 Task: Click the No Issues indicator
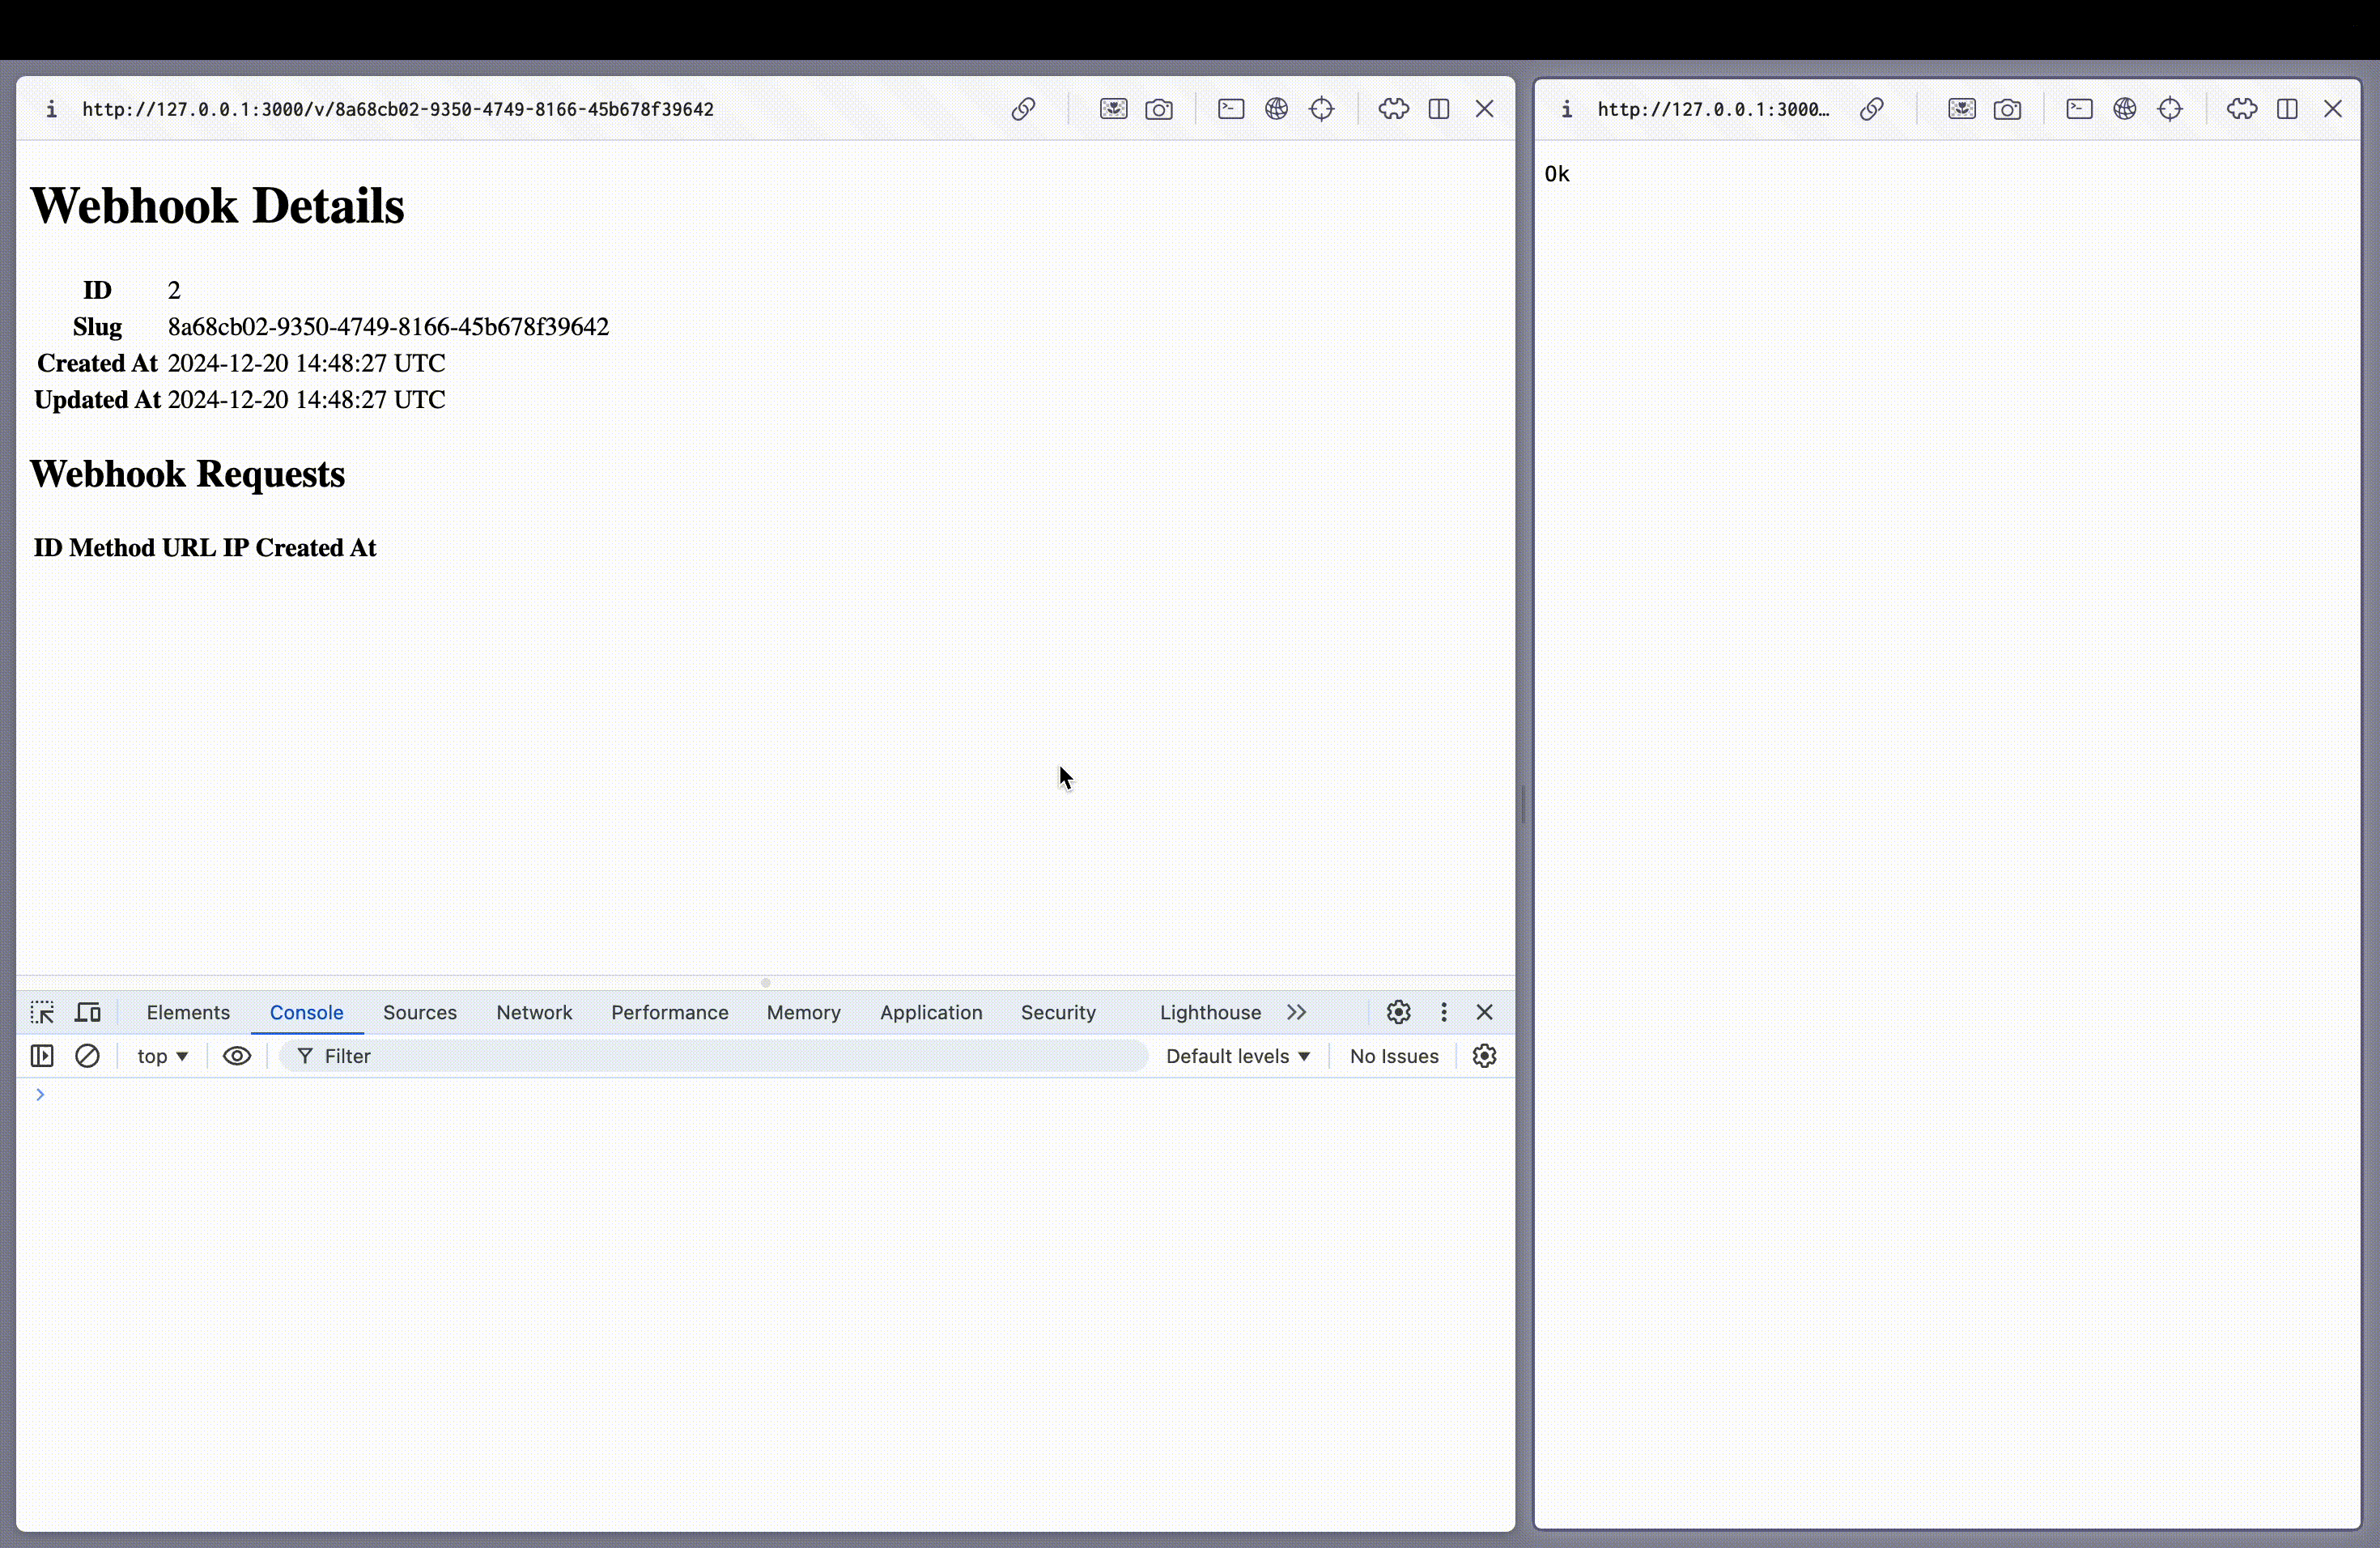pyautogui.click(x=1394, y=1056)
